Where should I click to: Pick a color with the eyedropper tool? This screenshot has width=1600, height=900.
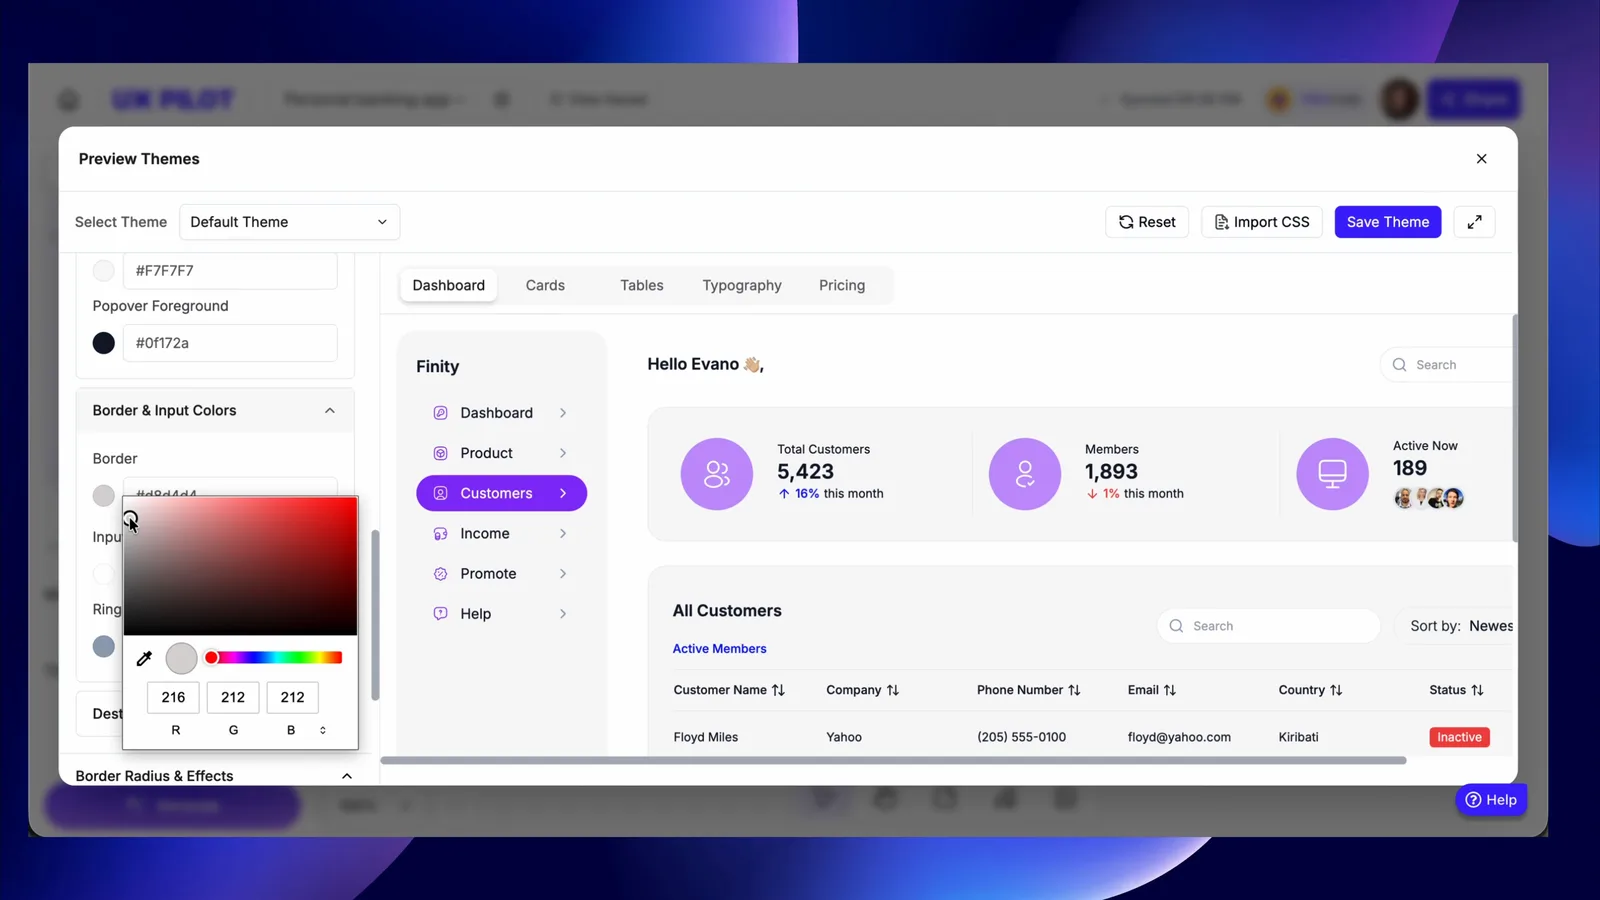(x=144, y=658)
